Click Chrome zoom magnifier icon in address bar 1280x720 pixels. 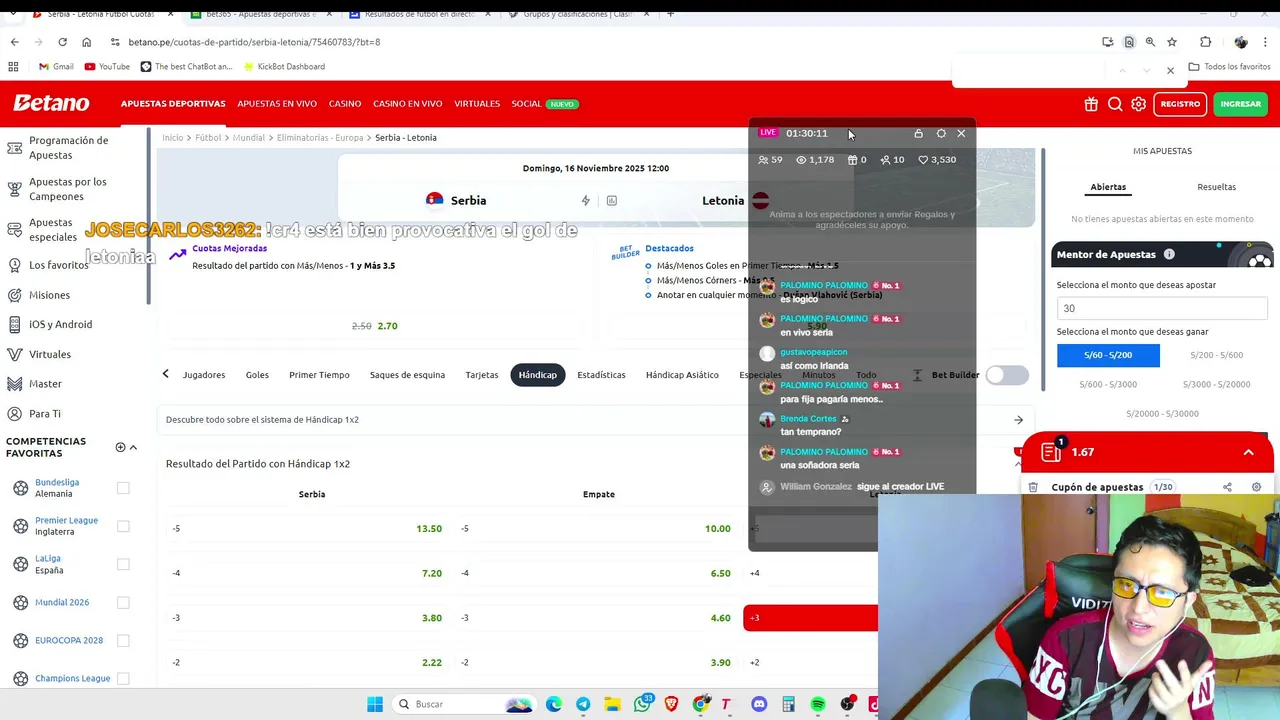coord(1150,42)
